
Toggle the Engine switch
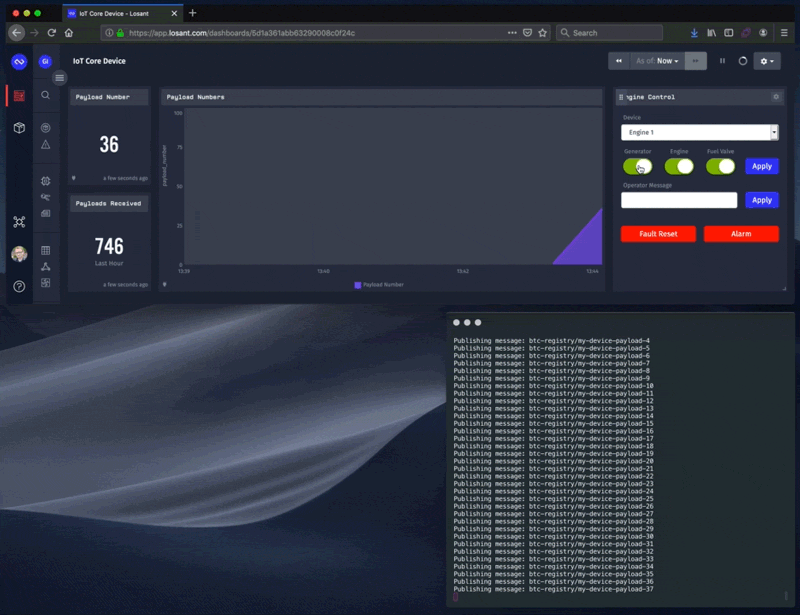pos(679,166)
